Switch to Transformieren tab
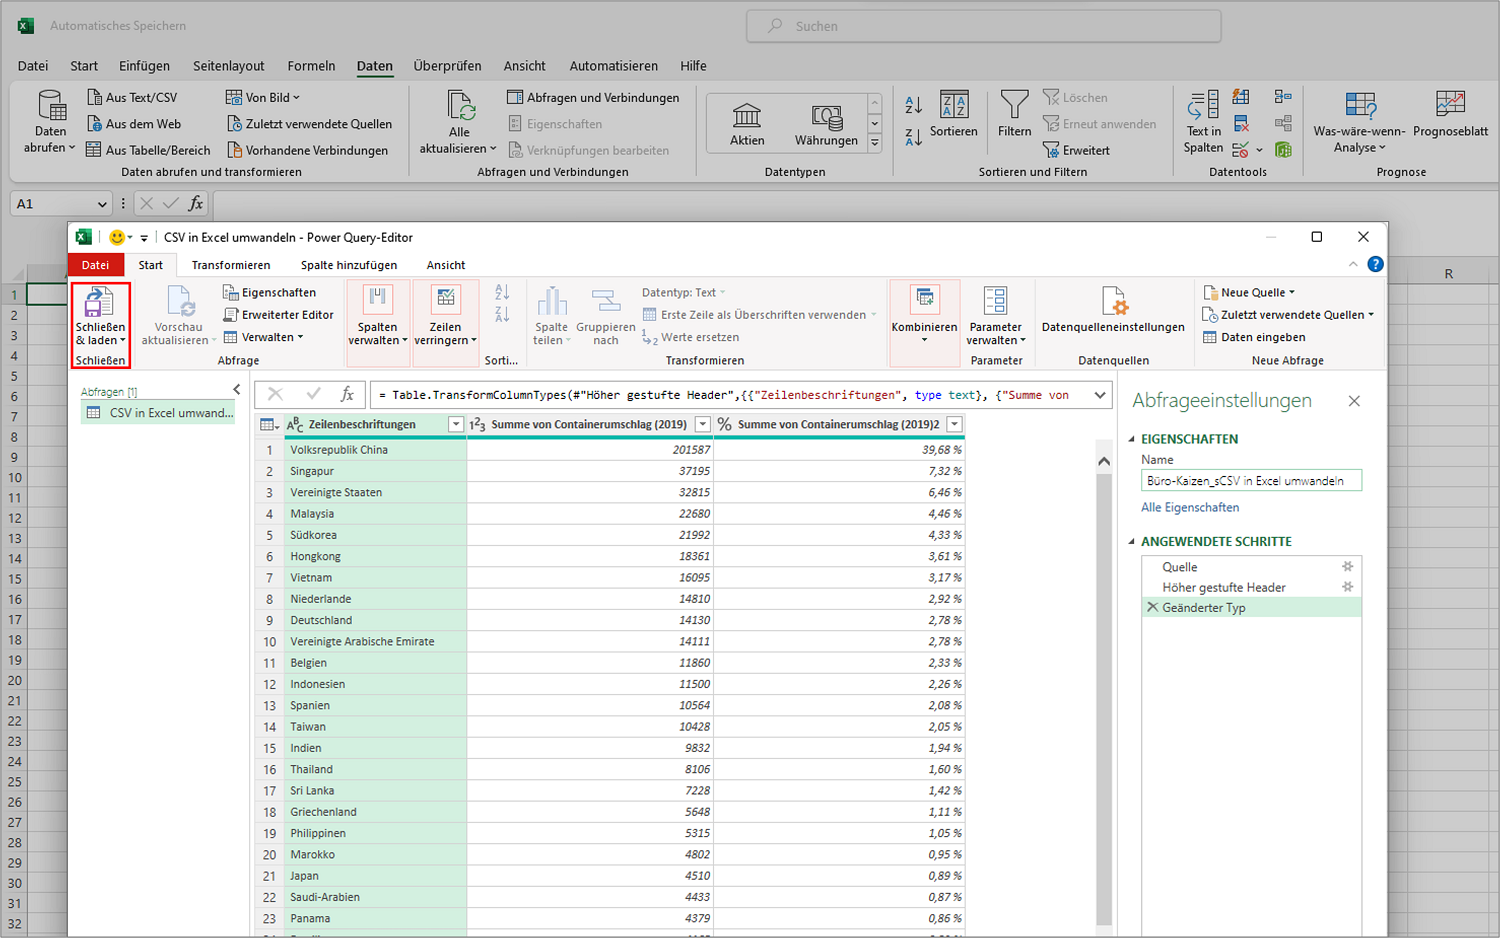This screenshot has width=1500, height=938. (x=231, y=265)
